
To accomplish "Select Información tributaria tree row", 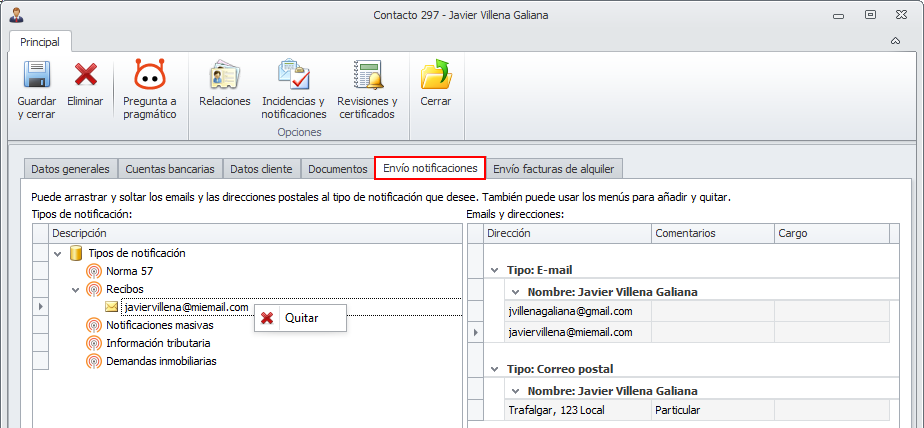I will pyautogui.click(x=158, y=343).
